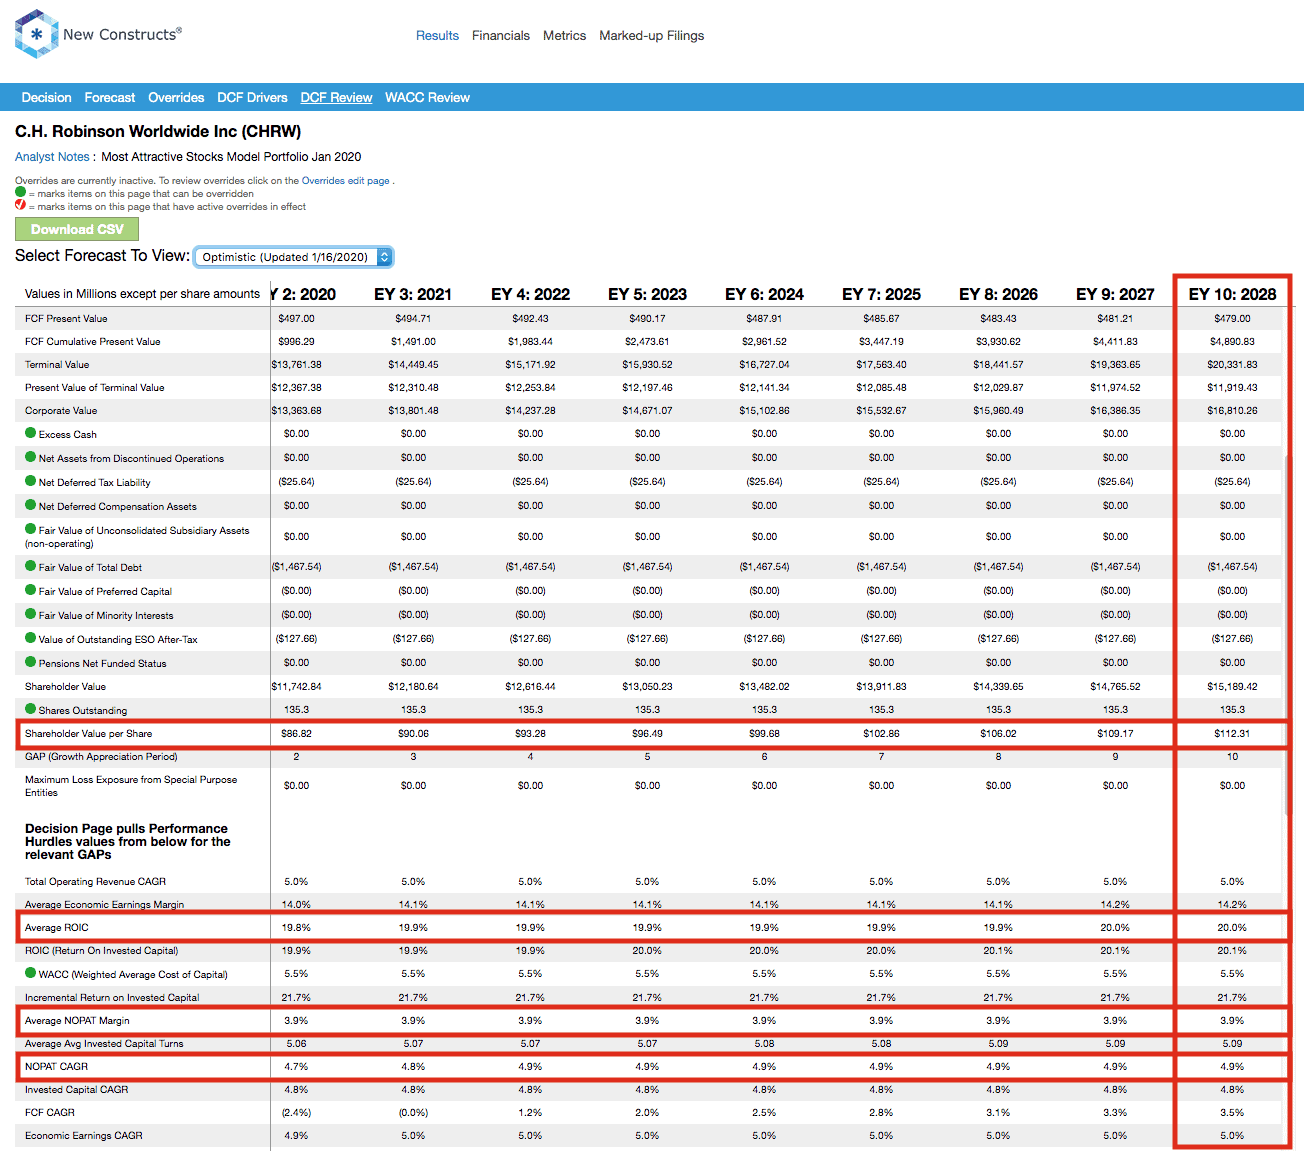This screenshot has height=1151, width=1304.
Task: Click the page vertical scrollbar
Action: pyautogui.click(x=1287, y=634)
